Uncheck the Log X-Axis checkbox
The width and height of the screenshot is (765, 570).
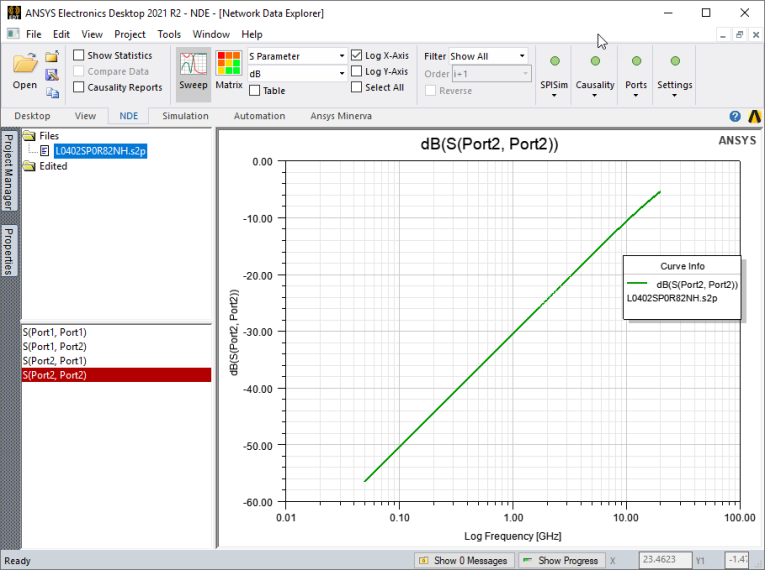click(357, 56)
